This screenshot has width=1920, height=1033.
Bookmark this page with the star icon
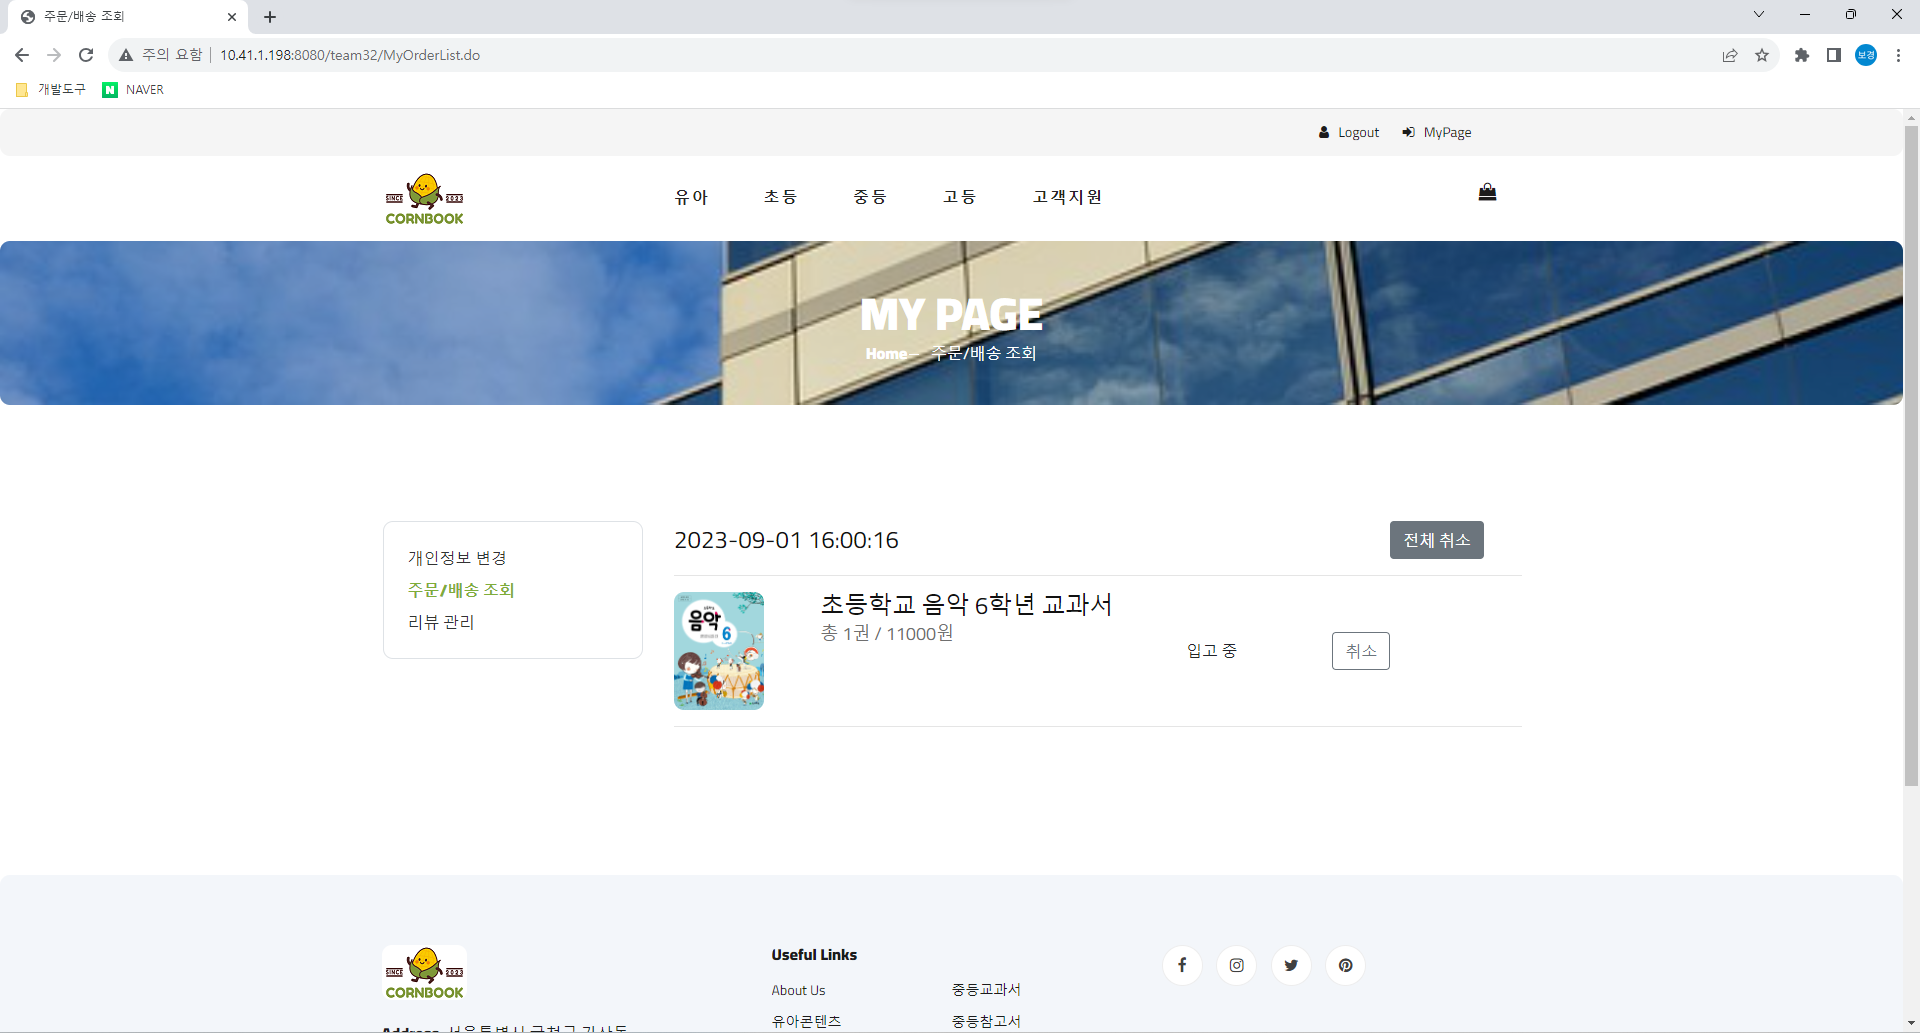(1762, 55)
